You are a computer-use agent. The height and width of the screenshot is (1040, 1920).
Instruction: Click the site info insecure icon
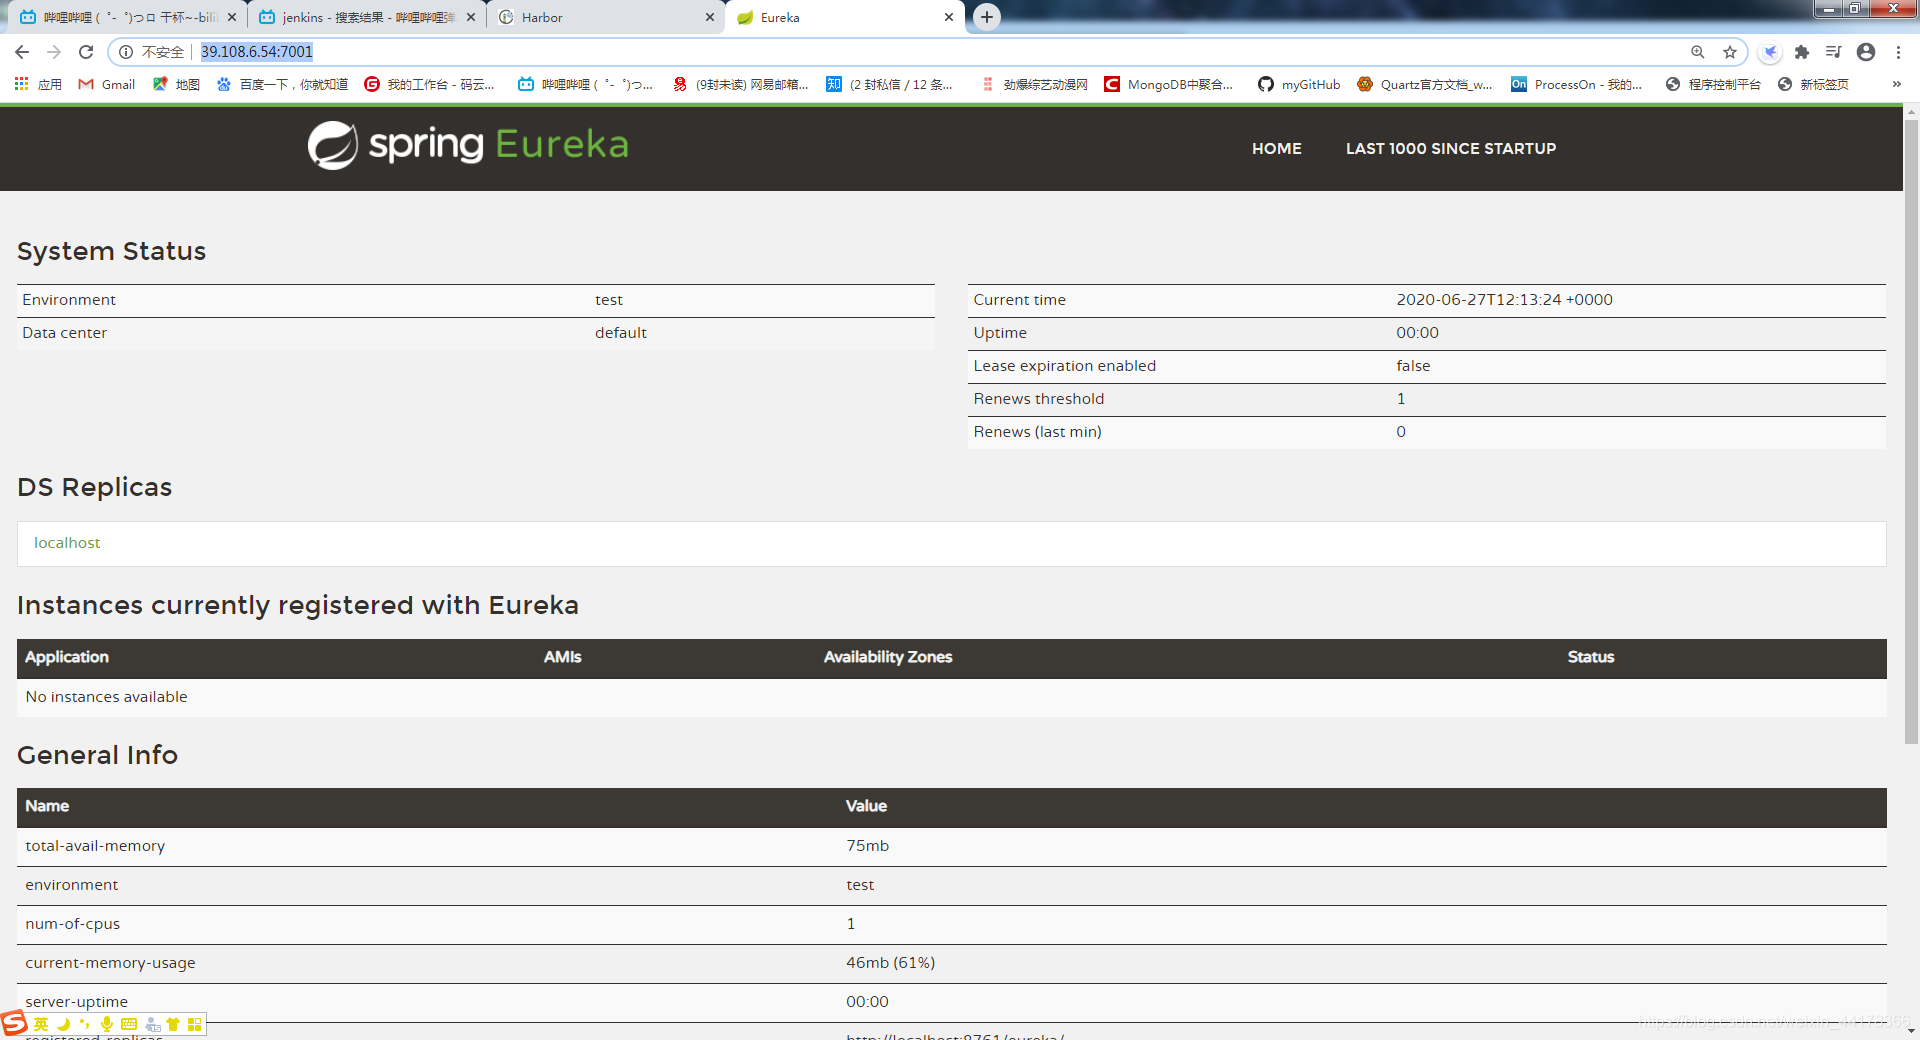click(x=126, y=52)
